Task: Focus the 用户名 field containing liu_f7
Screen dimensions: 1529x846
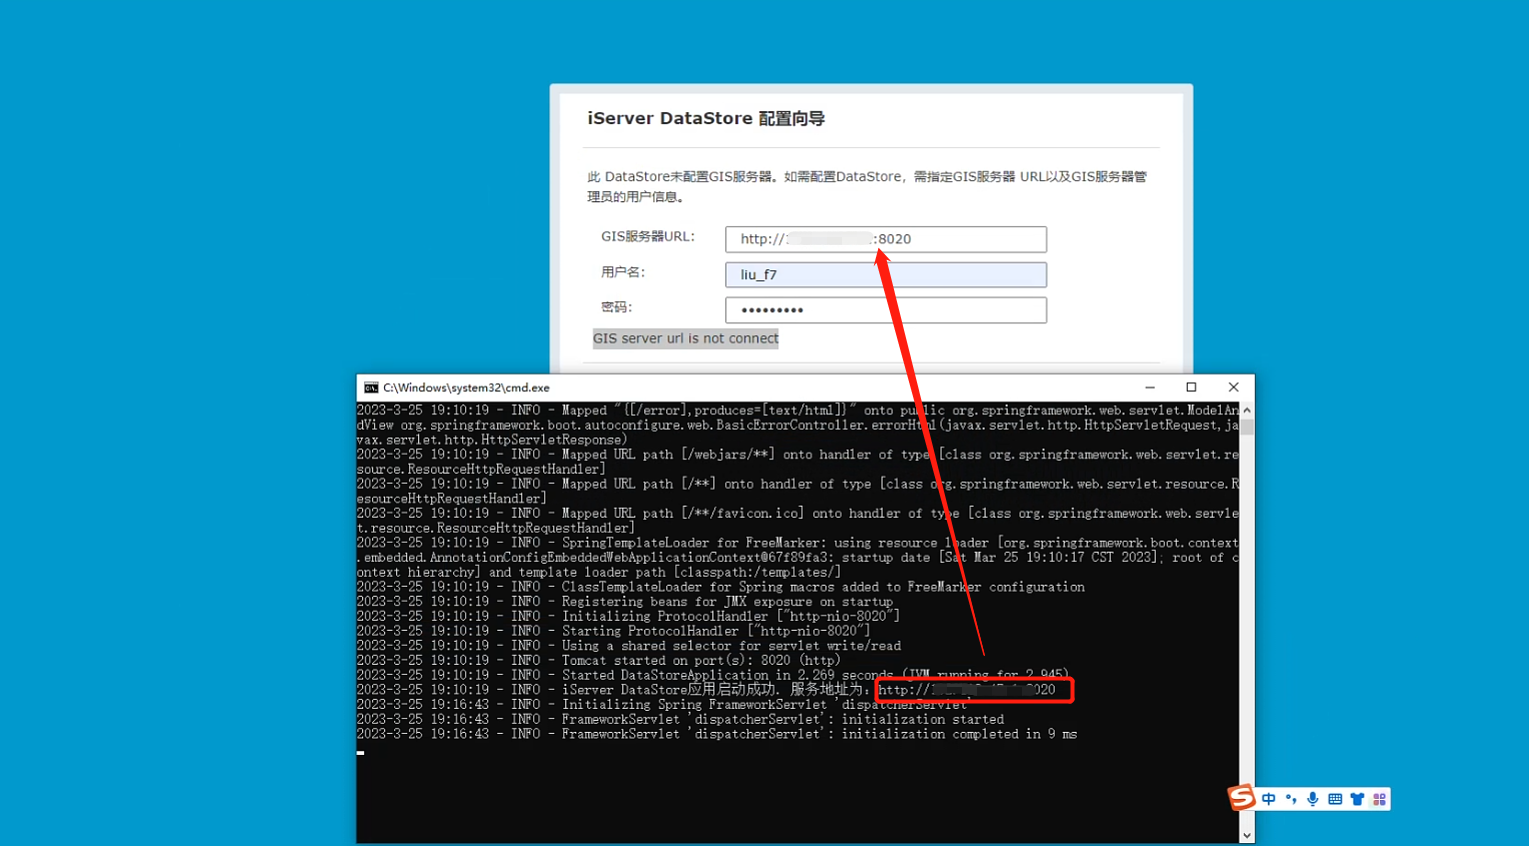Action: [x=885, y=275]
